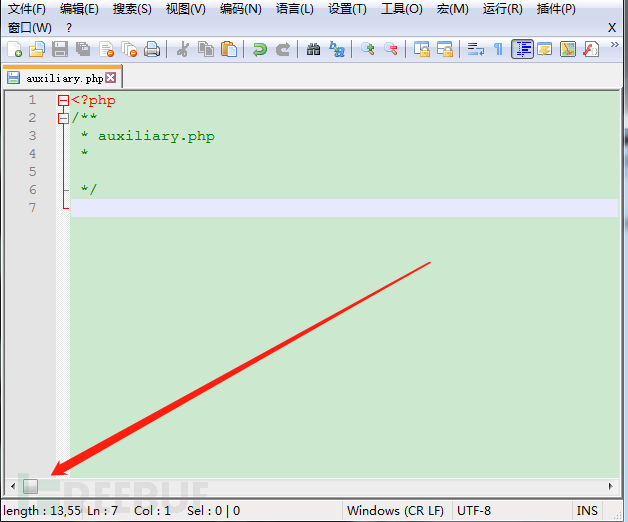Open the document map icon
The width and height of the screenshot is (628, 522).
568,50
